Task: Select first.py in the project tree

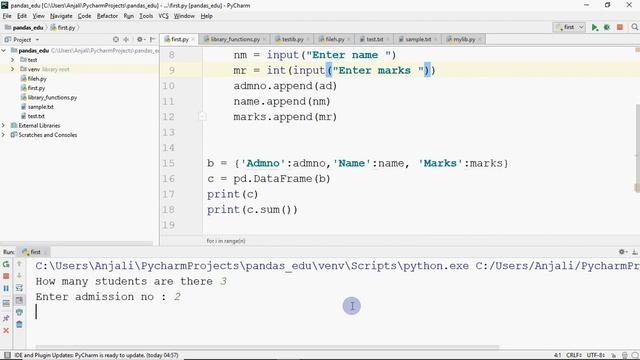Action: [36, 88]
